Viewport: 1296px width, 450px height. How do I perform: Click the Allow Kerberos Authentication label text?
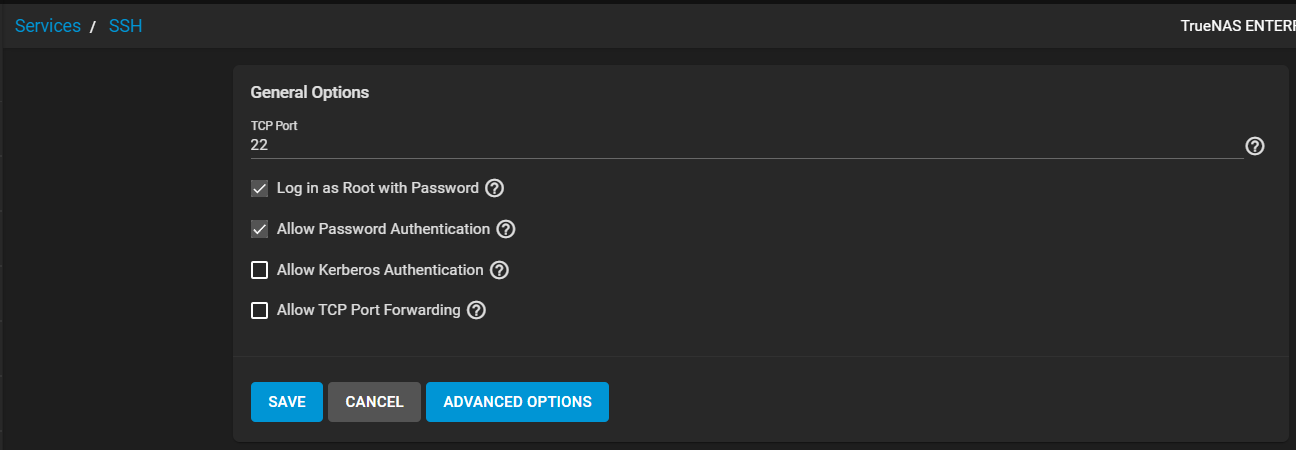tap(380, 270)
